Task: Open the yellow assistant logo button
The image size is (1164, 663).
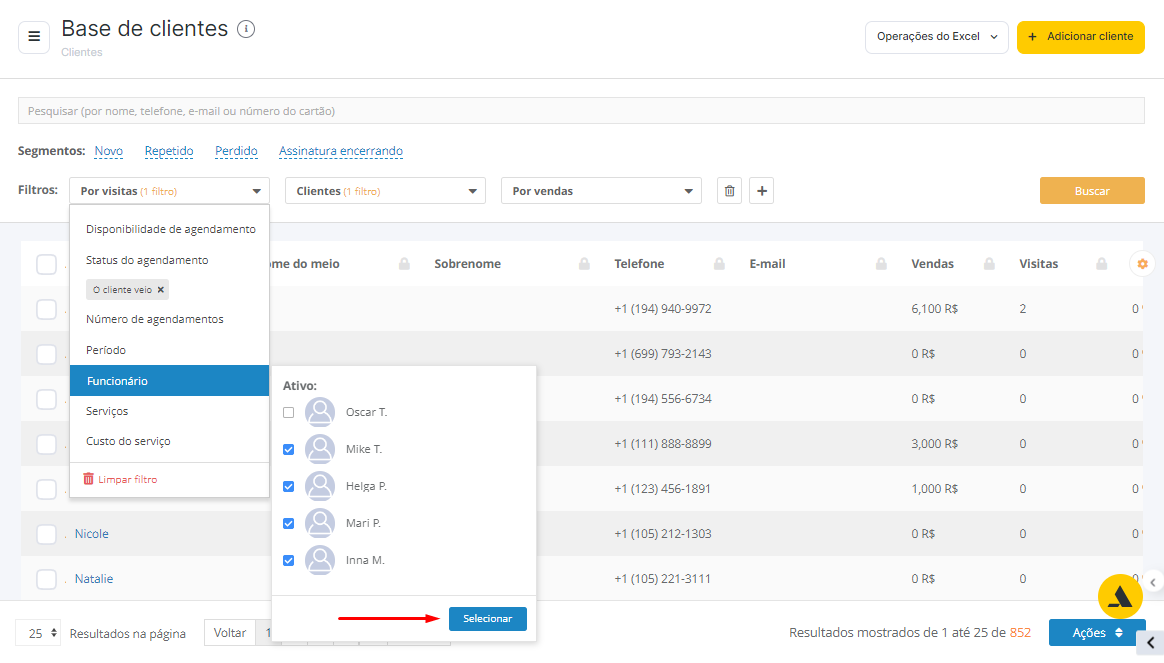Action: click(x=1120, y=596)
